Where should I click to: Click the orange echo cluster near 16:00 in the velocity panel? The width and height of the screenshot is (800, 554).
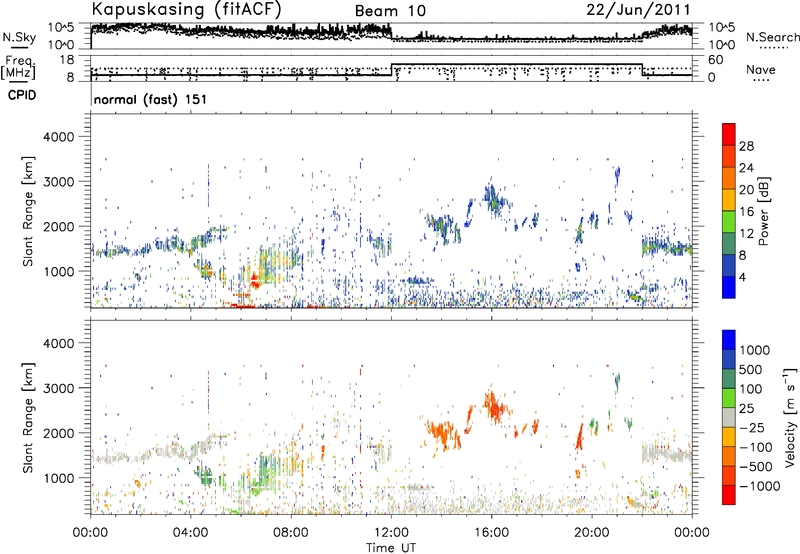[495, 406]
